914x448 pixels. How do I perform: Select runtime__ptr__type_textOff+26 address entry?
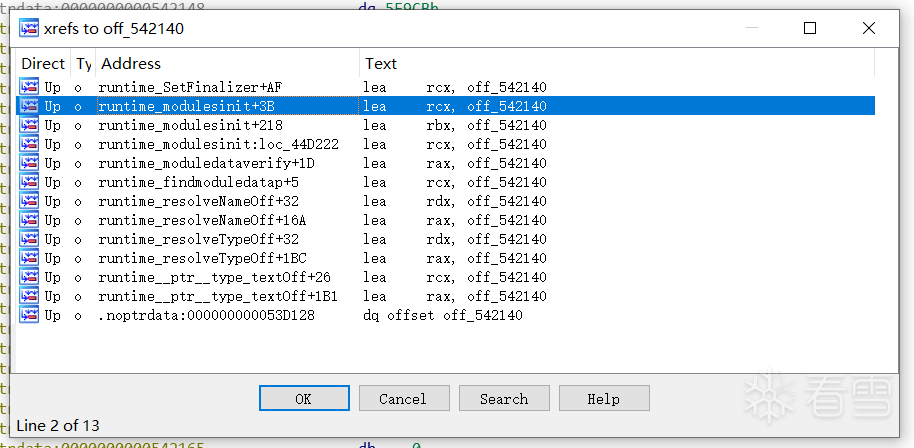coord(215,277)
